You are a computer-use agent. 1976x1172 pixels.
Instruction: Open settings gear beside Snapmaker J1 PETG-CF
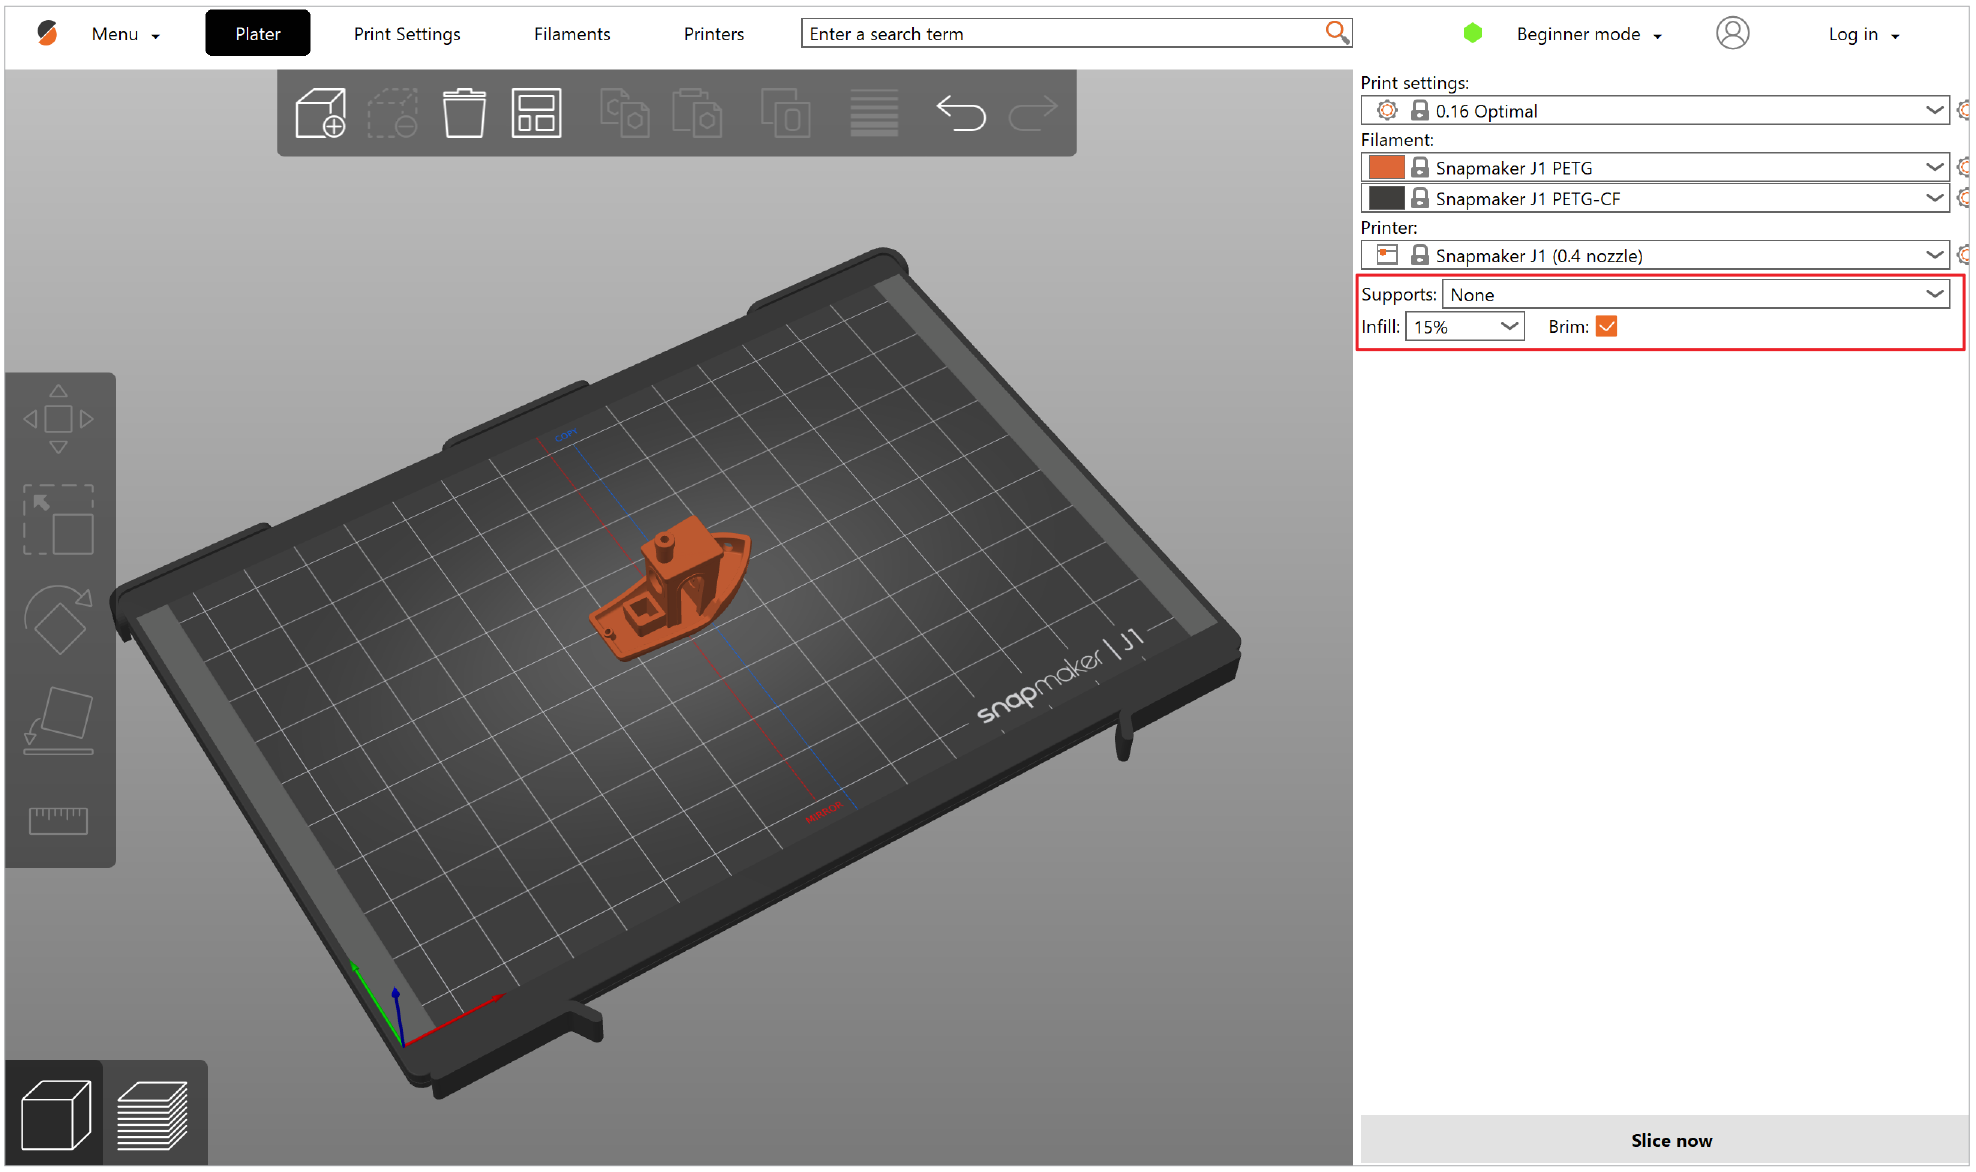coord(1964,198)
